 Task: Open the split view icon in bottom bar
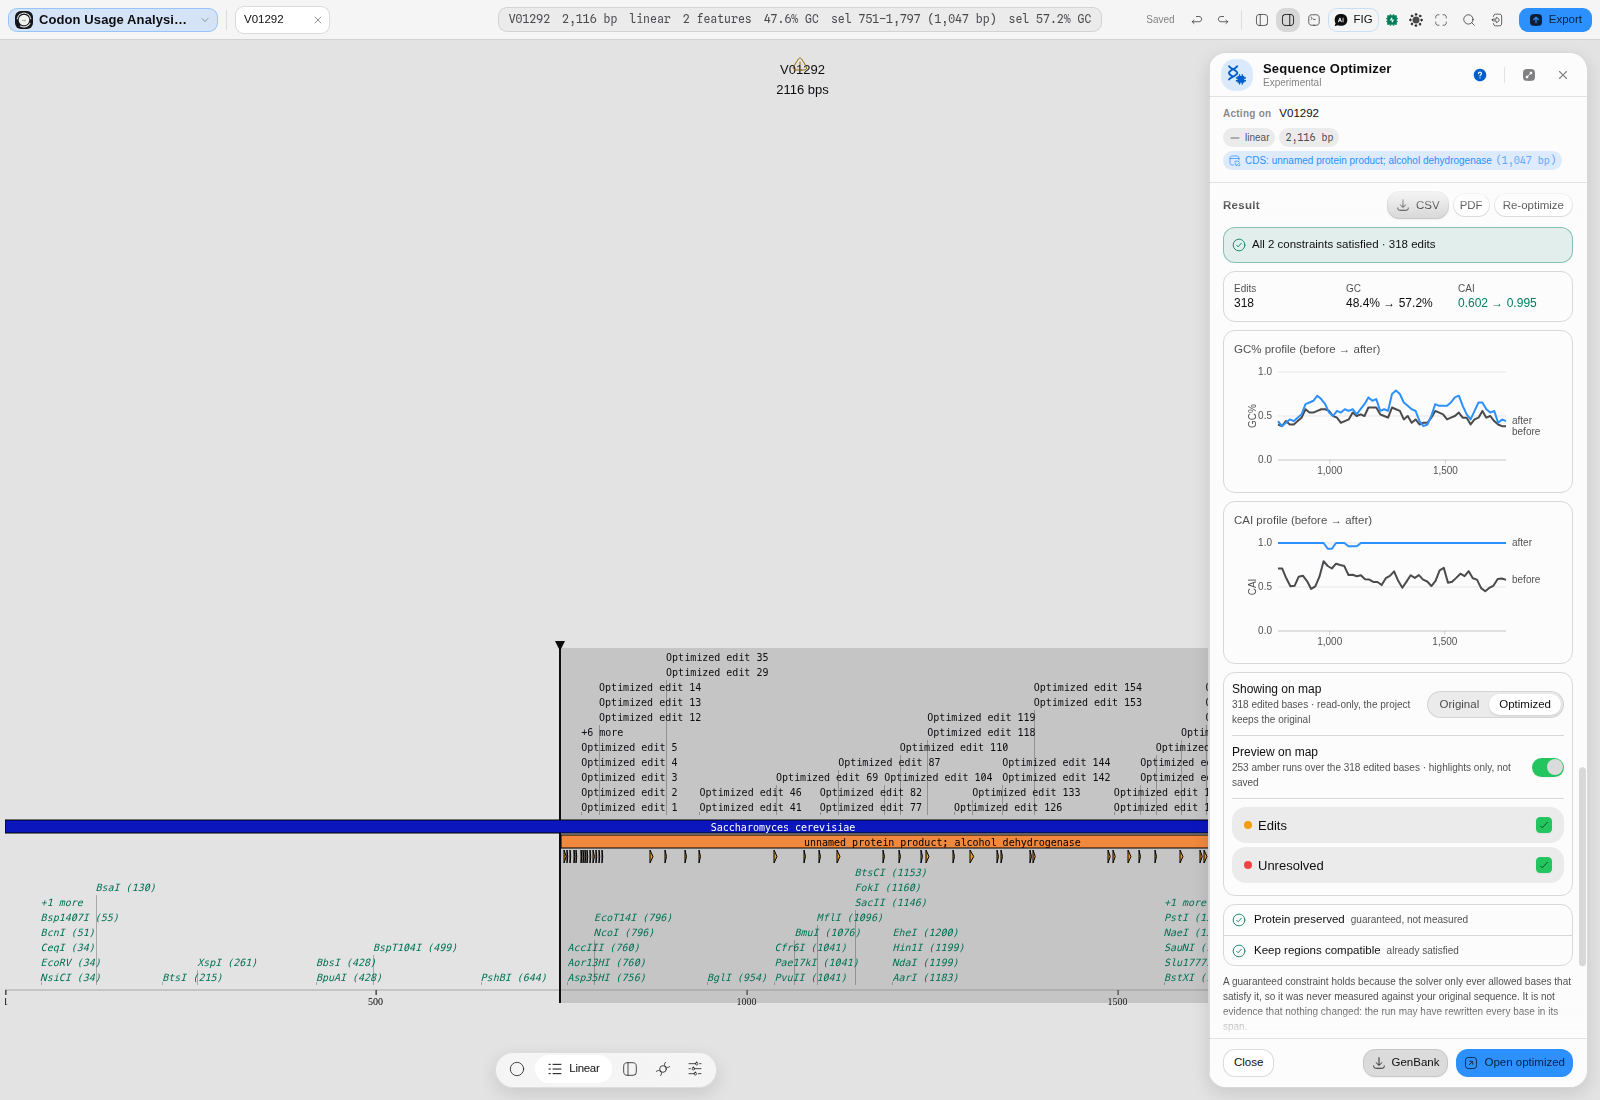(630, 1069)
